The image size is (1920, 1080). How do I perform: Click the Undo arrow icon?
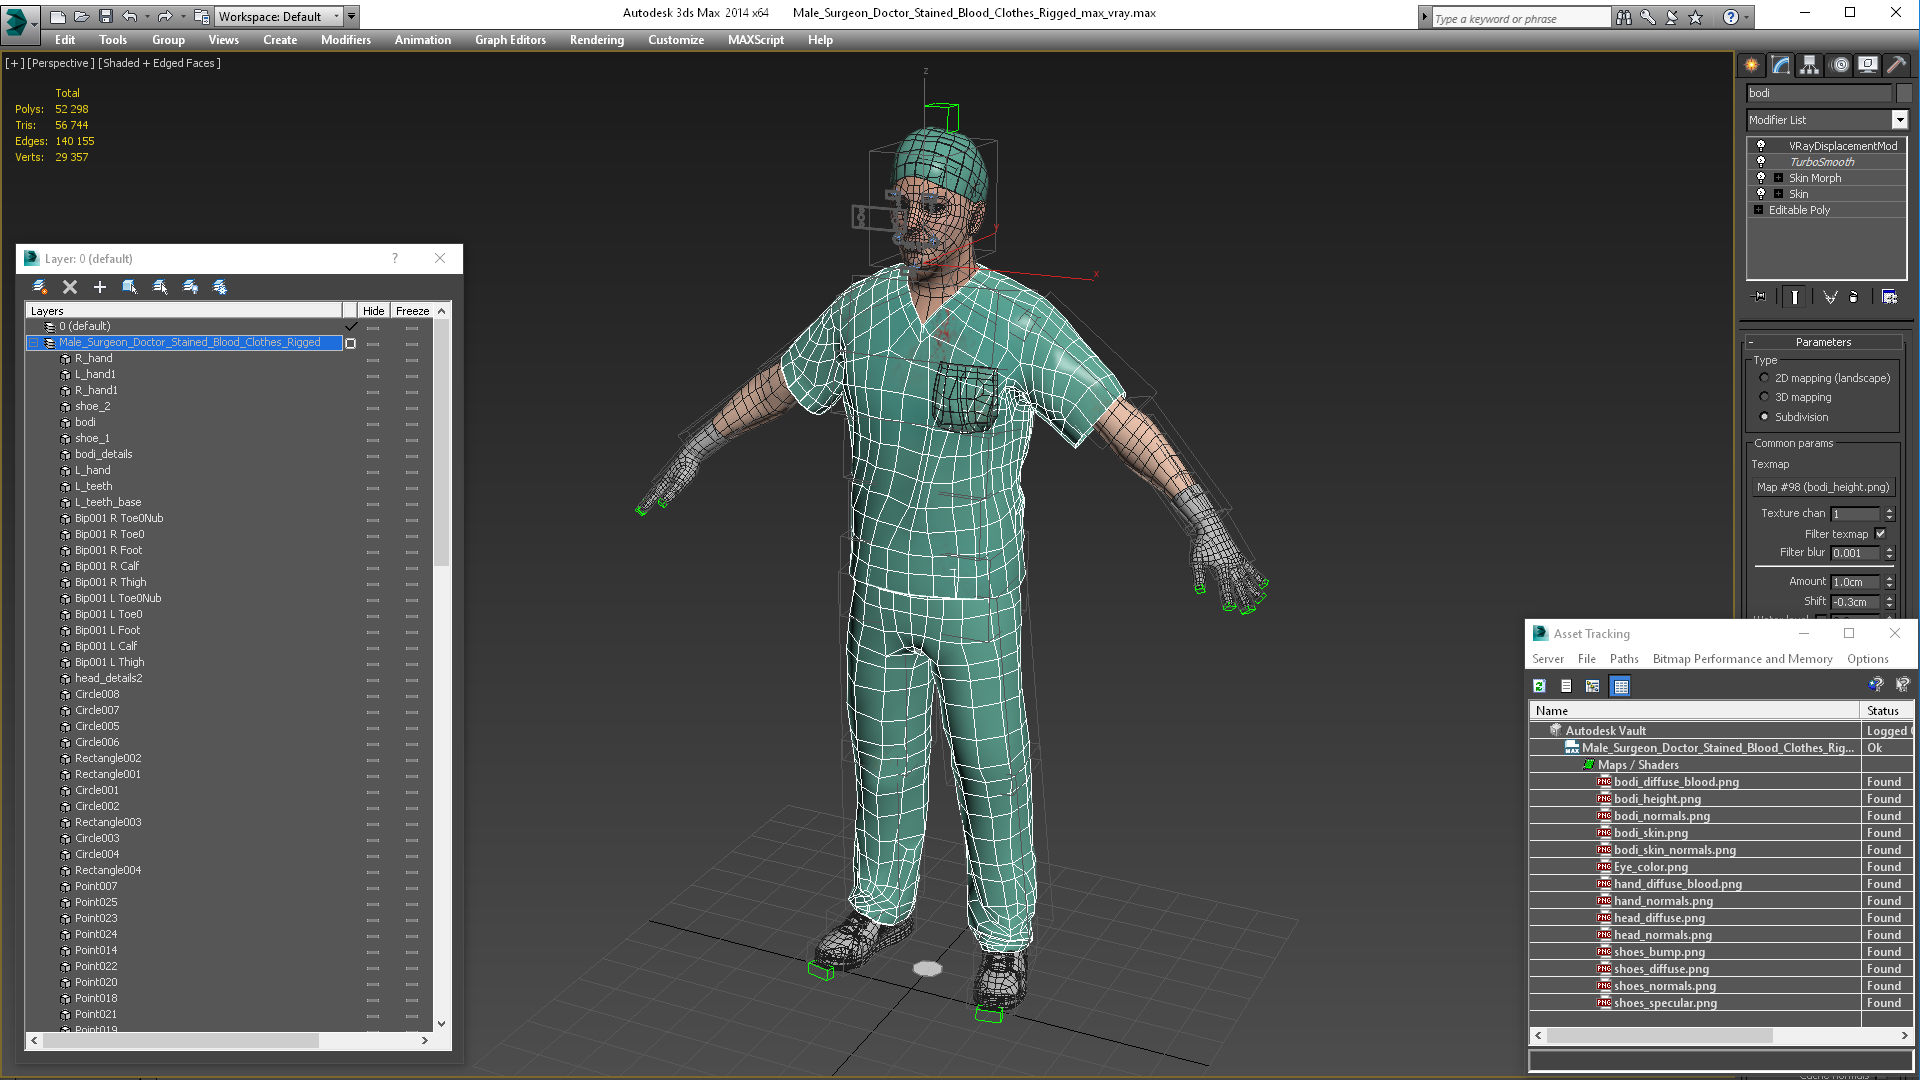click(x=129, y=16)
